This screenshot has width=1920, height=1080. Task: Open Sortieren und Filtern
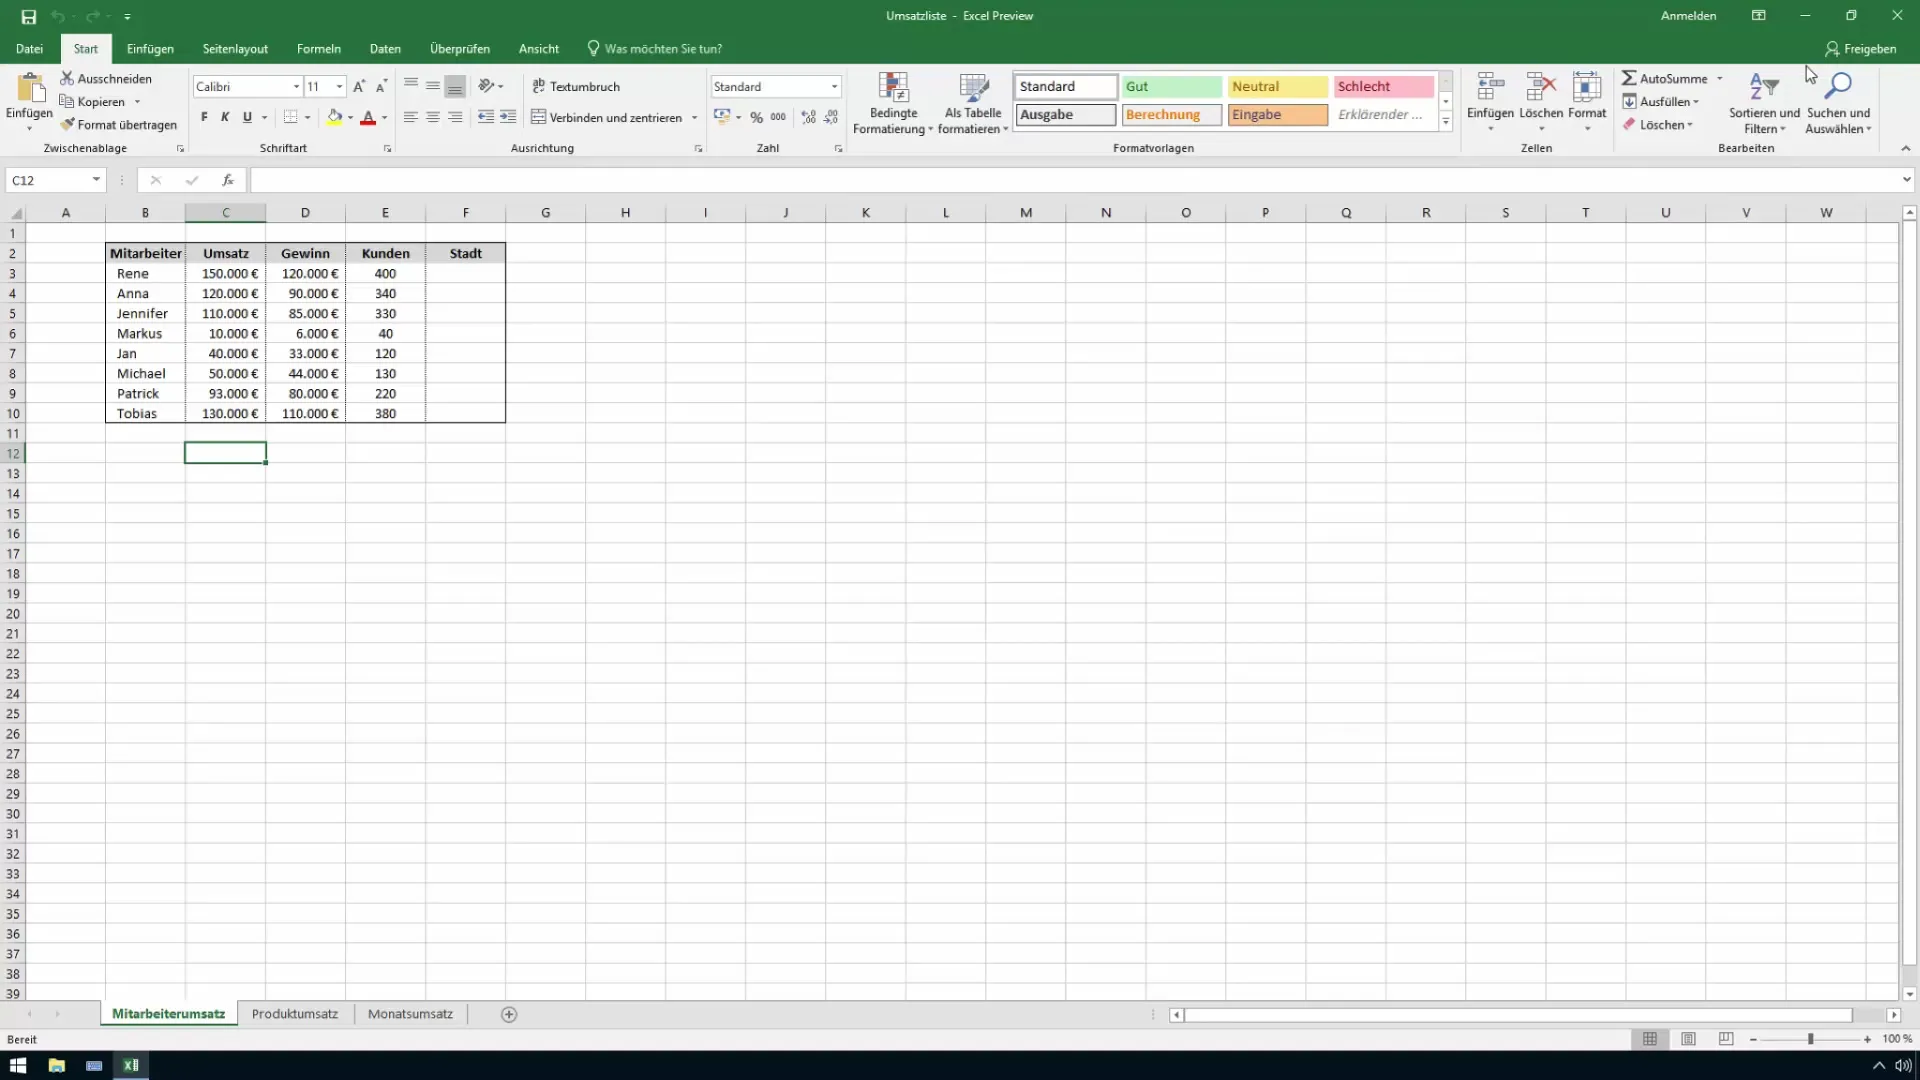click(1764, 103)
